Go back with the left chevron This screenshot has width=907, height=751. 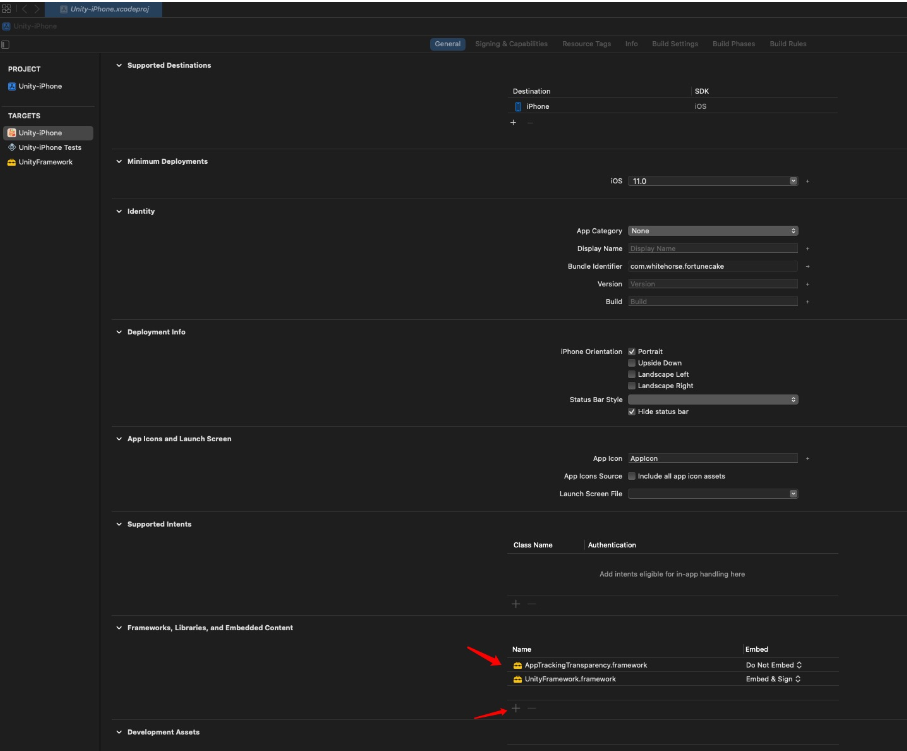[x=24, y=9]
